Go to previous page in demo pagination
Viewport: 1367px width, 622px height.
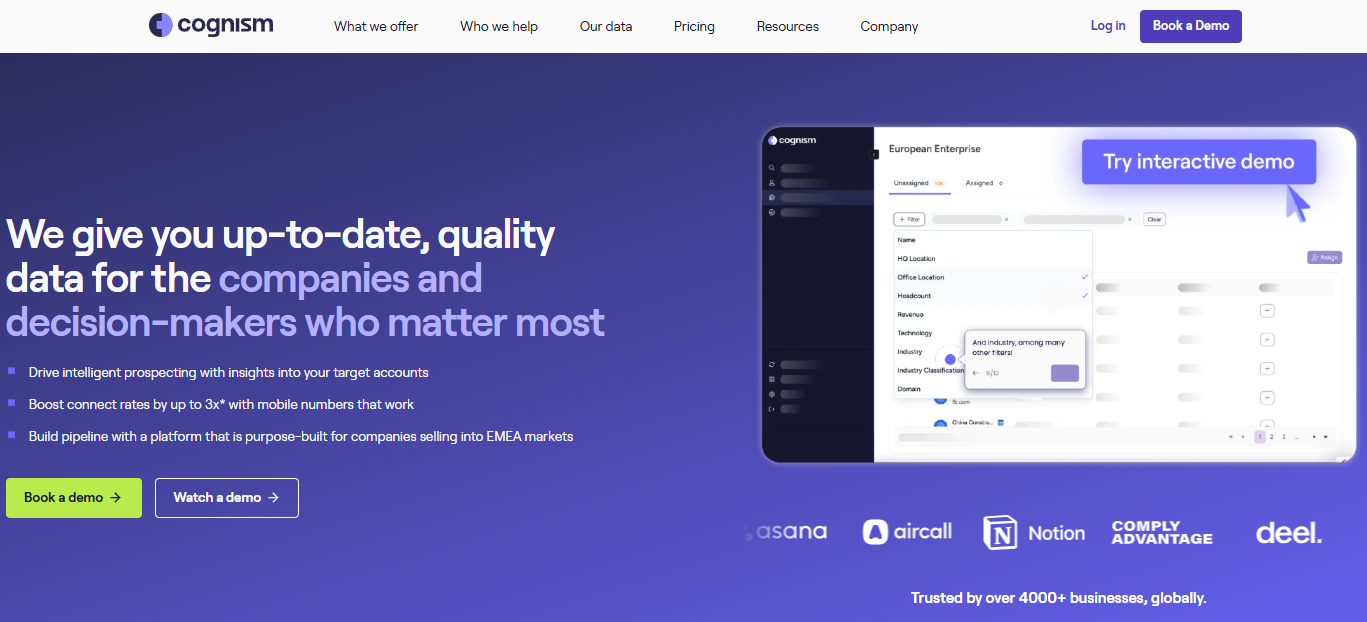click(1243, 437)
